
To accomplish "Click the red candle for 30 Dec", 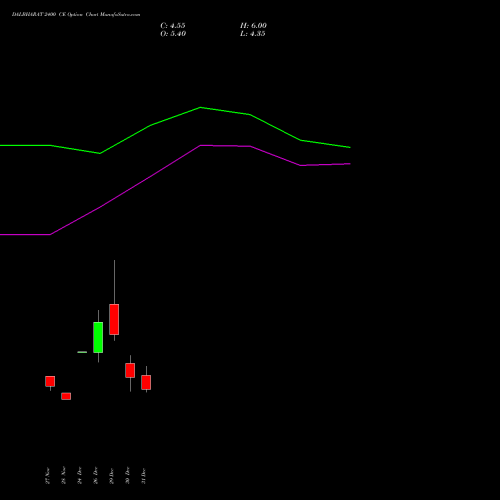I will click(130, 370).
